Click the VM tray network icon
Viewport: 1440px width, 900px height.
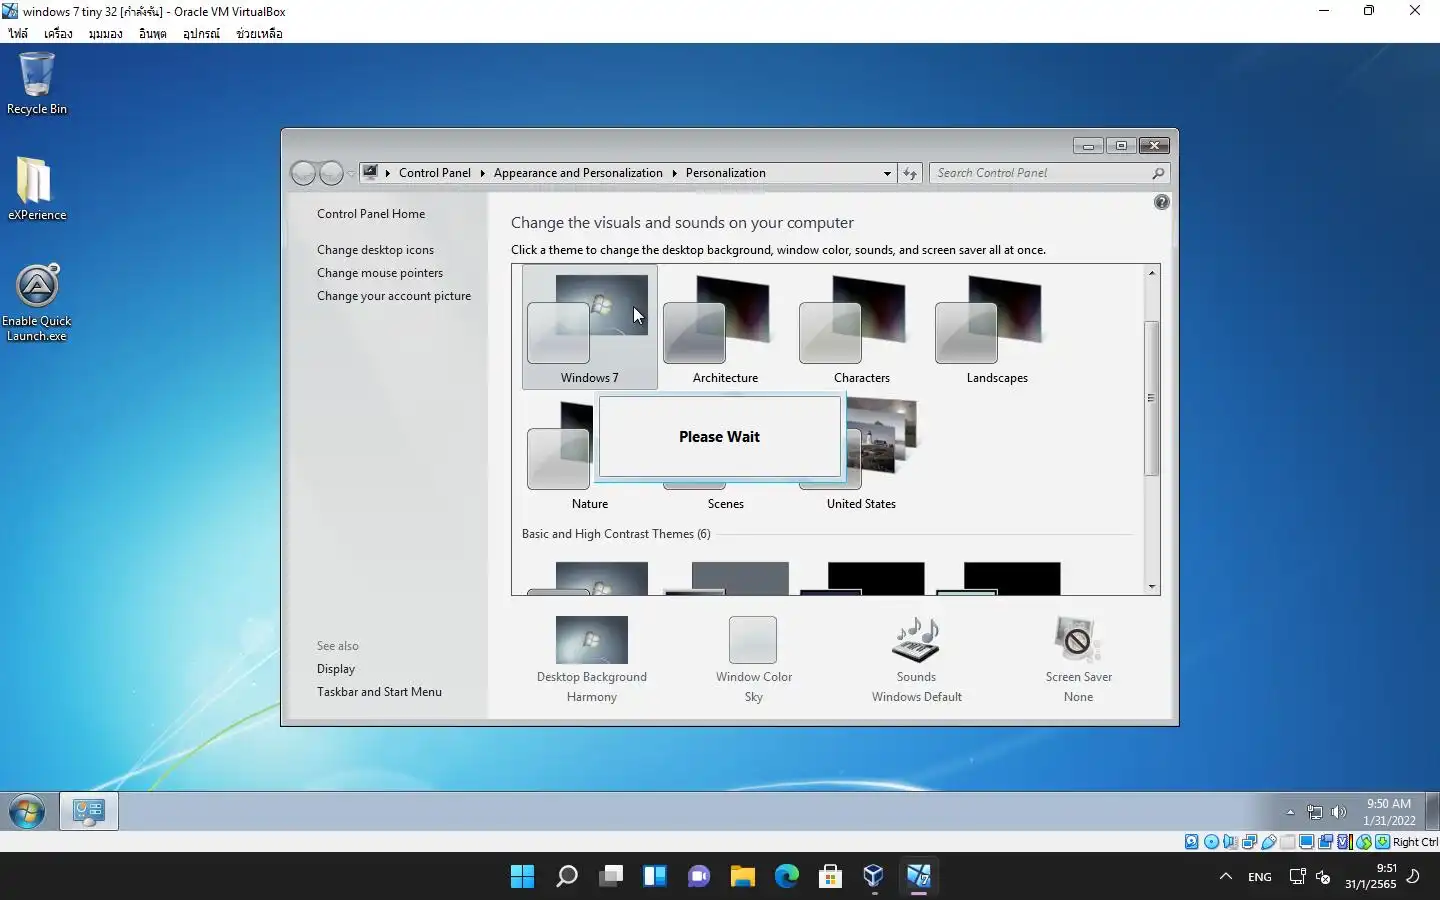[1315, 812]
